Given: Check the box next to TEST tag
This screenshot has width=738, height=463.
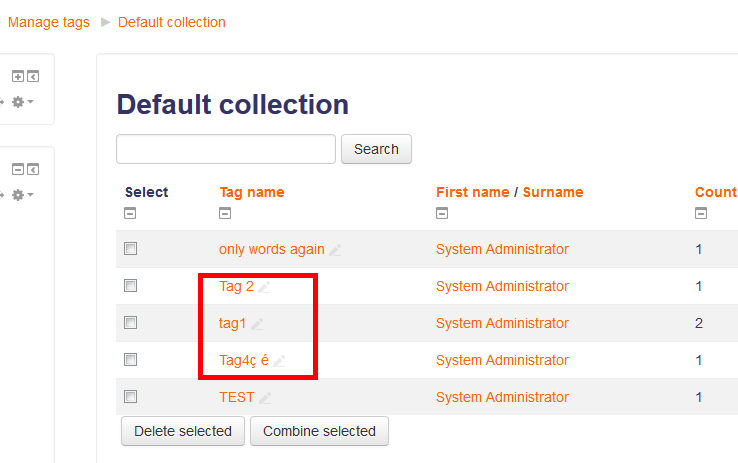Looking at the screenshot, I should coord(130,397).
